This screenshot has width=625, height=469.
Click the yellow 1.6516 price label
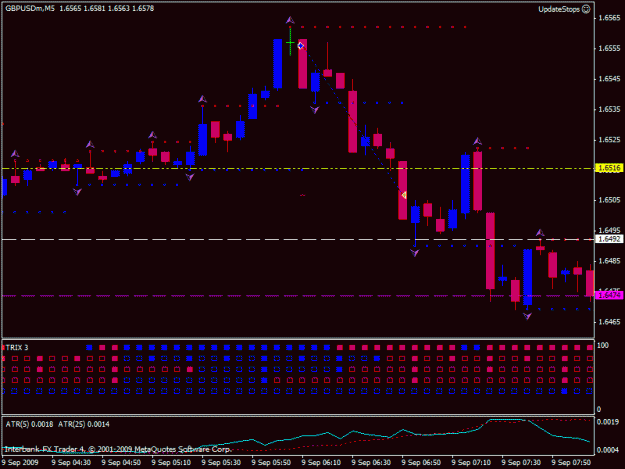pyautogui.click(x=609, y=168)
